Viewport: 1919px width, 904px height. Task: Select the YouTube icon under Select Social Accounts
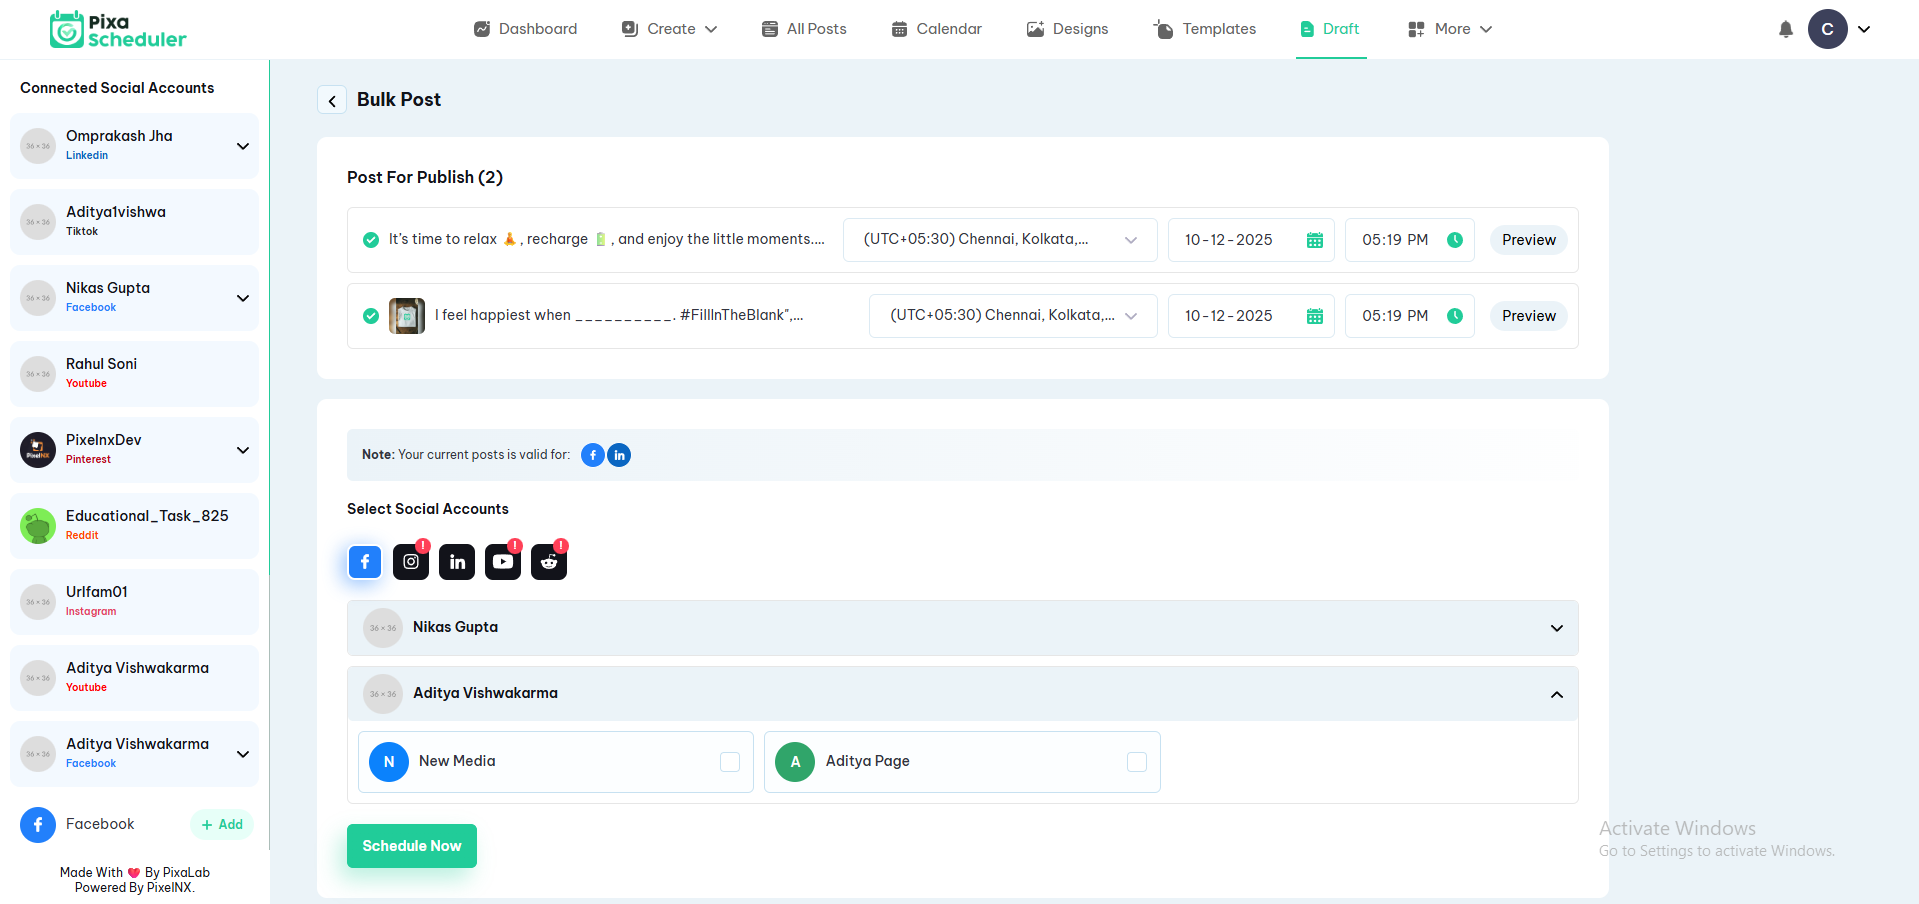tap(502, 561)
